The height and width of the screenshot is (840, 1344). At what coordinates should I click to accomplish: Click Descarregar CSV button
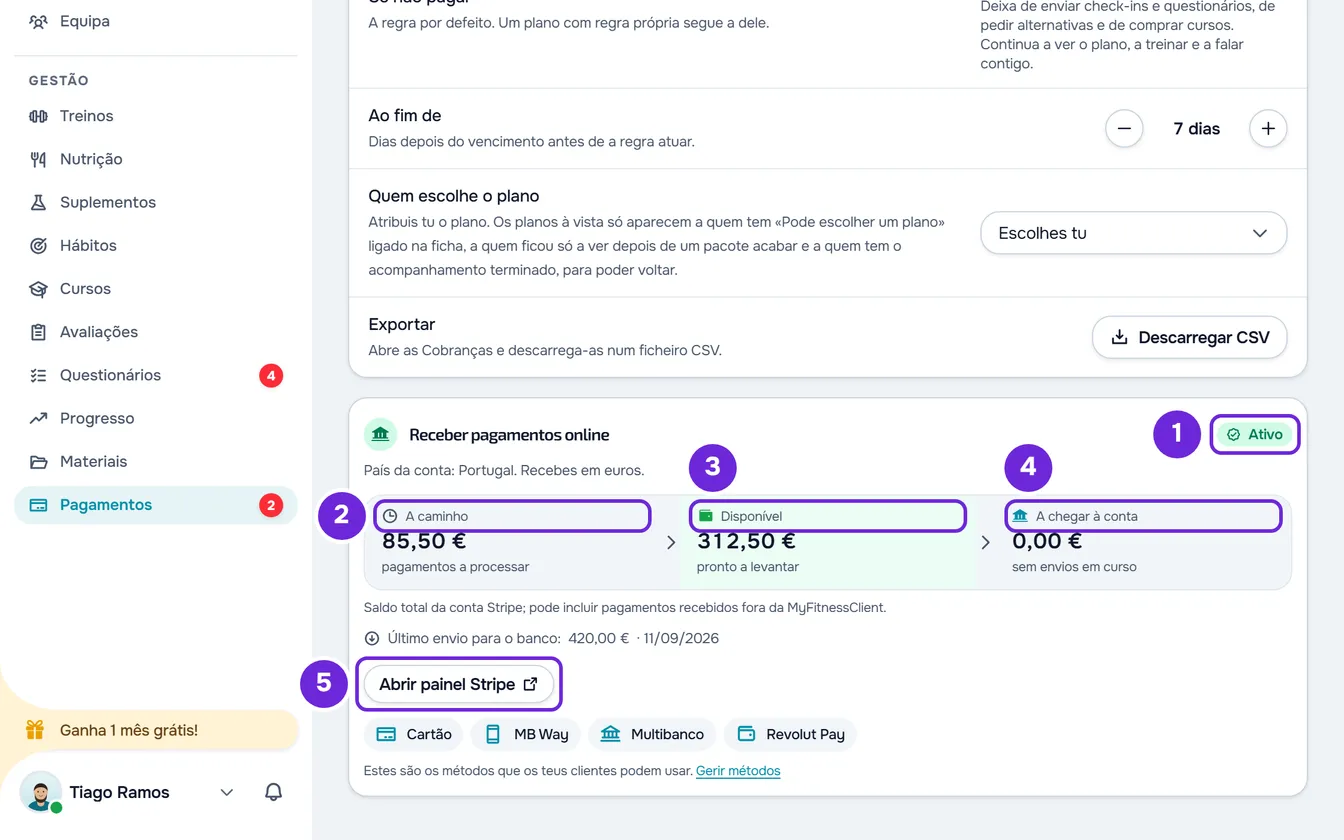click(x=1189, y=338)
